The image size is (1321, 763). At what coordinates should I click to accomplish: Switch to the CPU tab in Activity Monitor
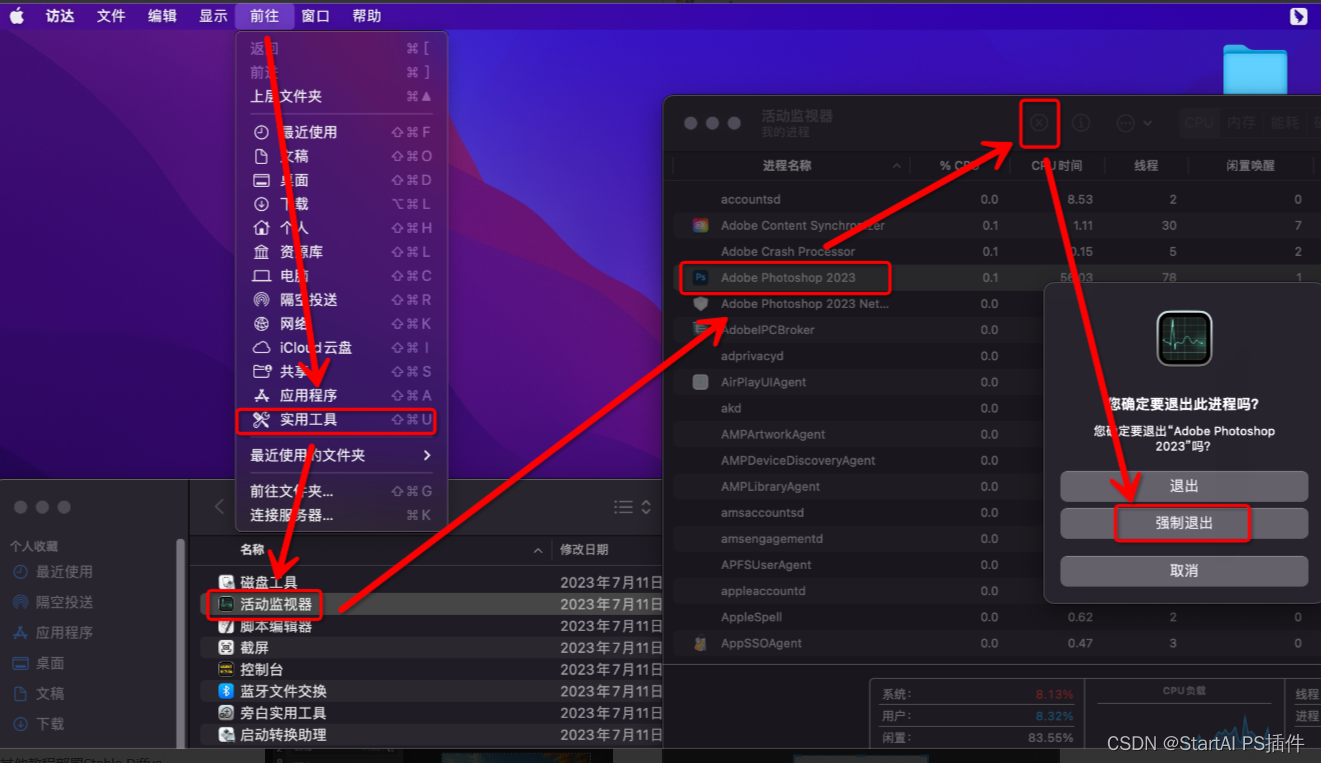[1199, 123]
